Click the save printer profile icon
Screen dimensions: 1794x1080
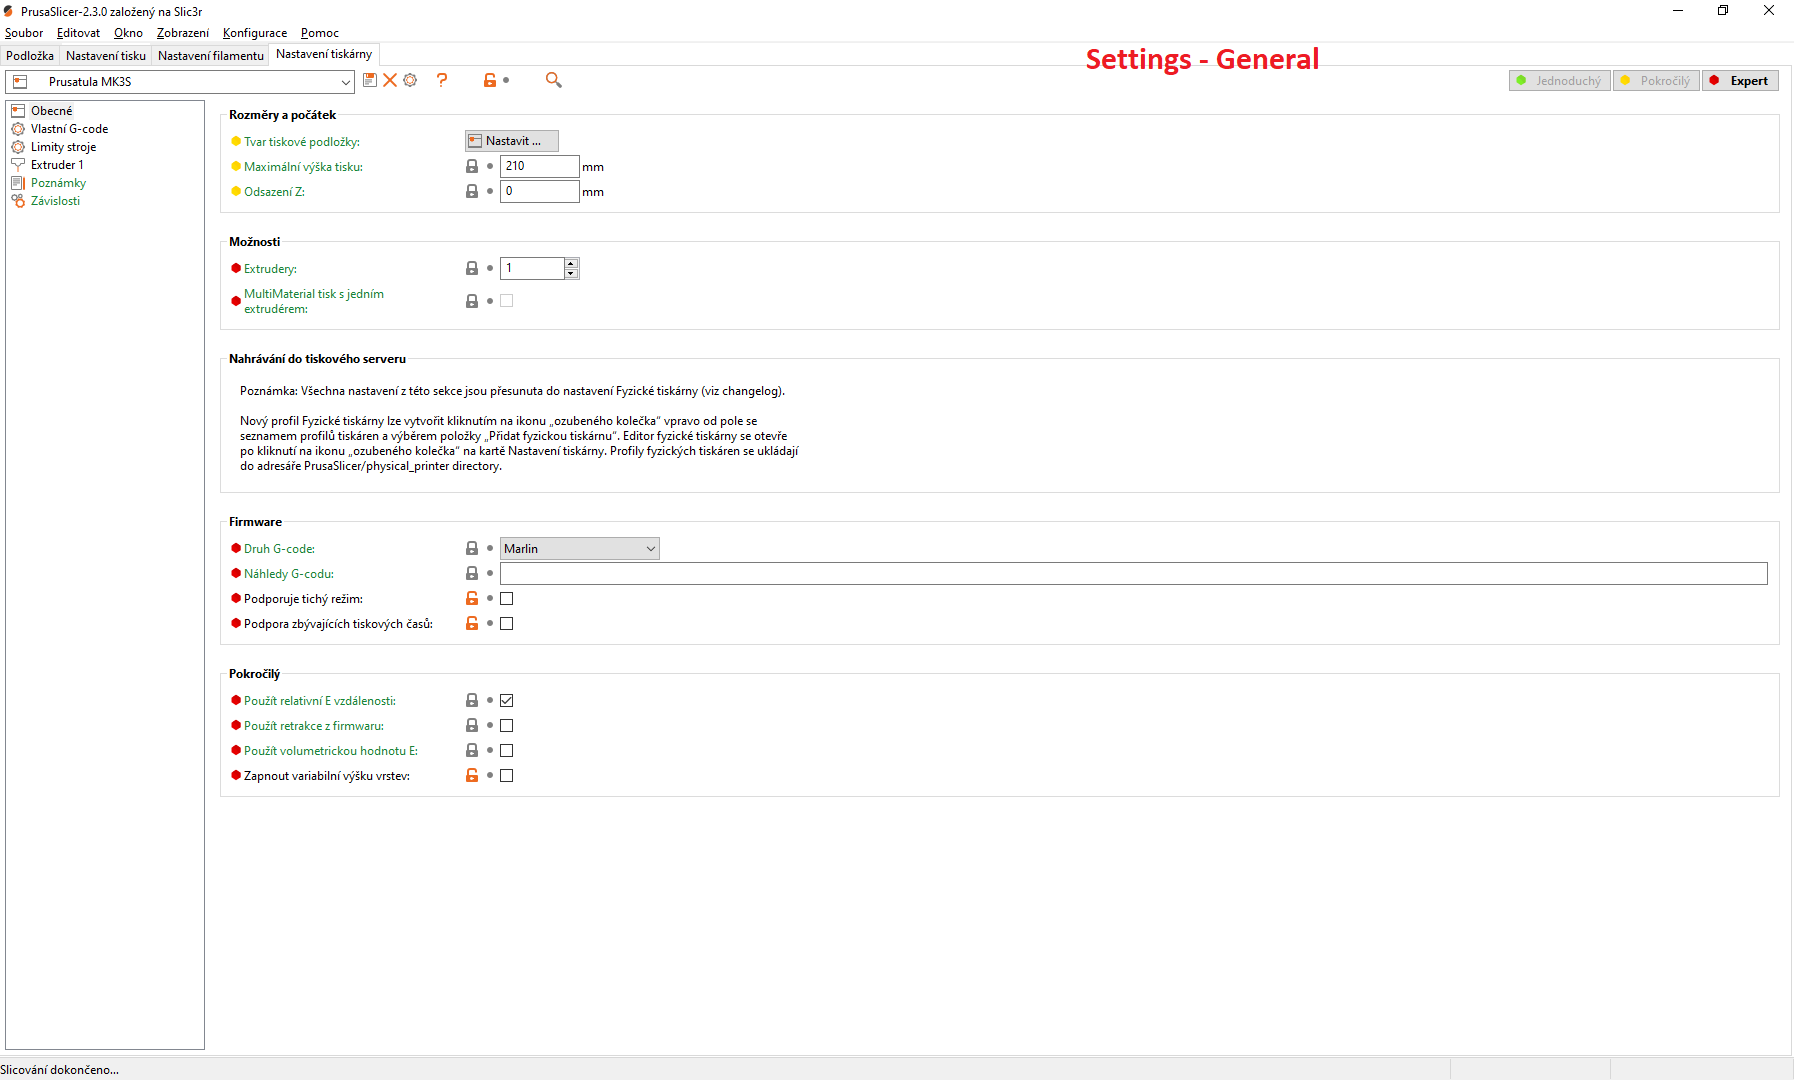pyautogui.click(x=370, y=80)
